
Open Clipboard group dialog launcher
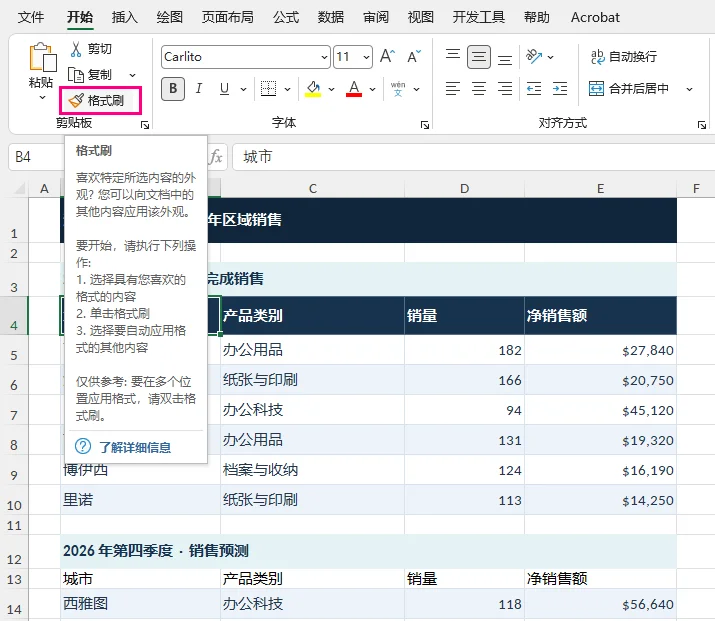pyautogui.click(x=145, y=125)
